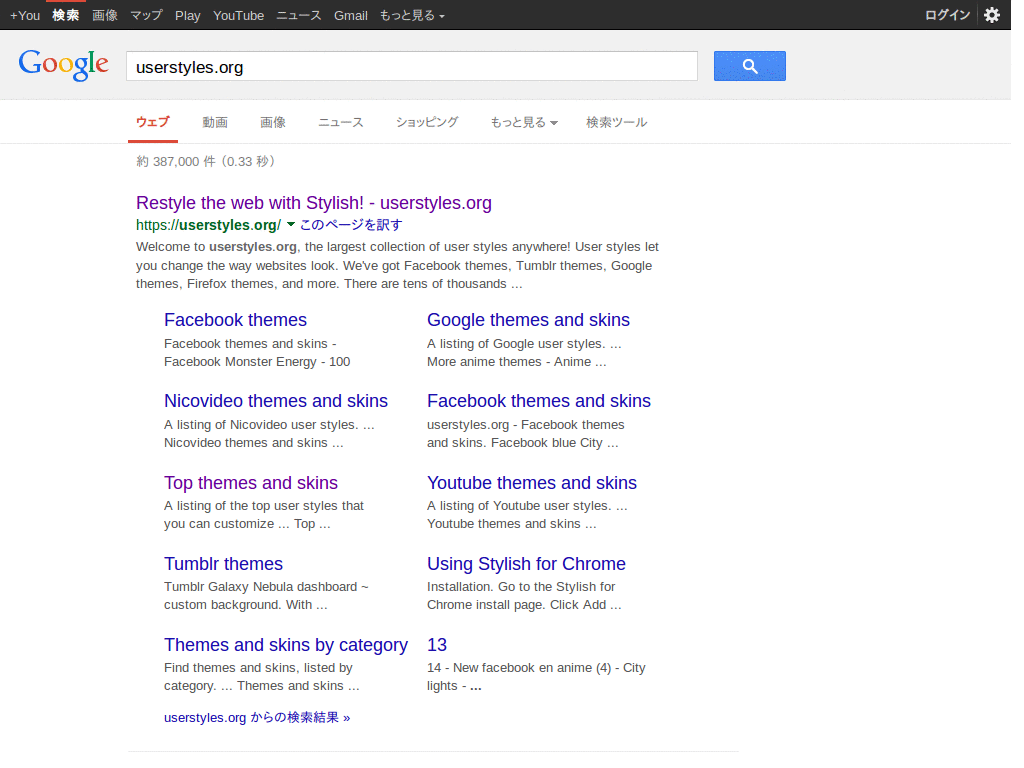
Task: Open the sitelink titled 13
Action: click(437, 645)
